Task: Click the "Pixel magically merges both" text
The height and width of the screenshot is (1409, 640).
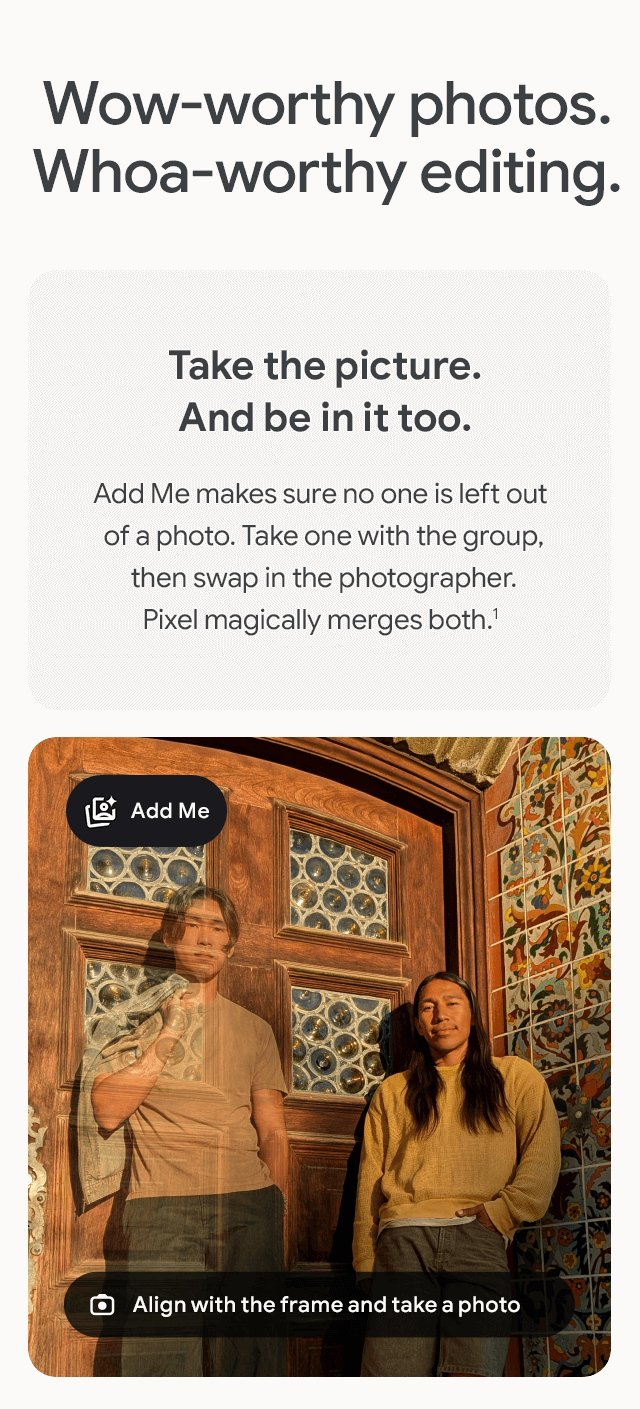Action: pos(315,620)
